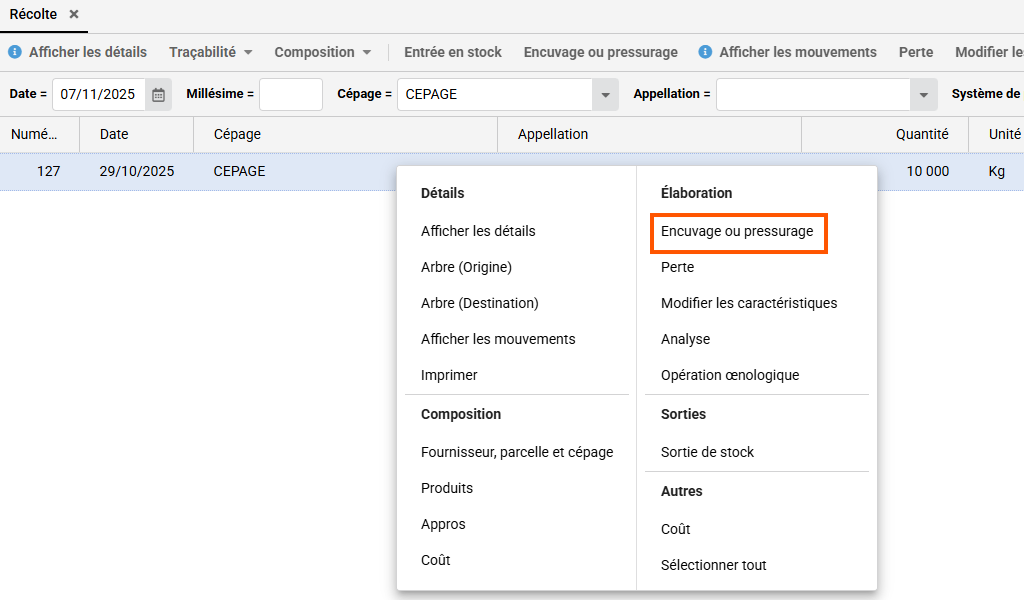The width and height of the screenshot is (1024, 600).
Task: Click info icon beside Afficher les détails
Action: (x=15, y=52)
